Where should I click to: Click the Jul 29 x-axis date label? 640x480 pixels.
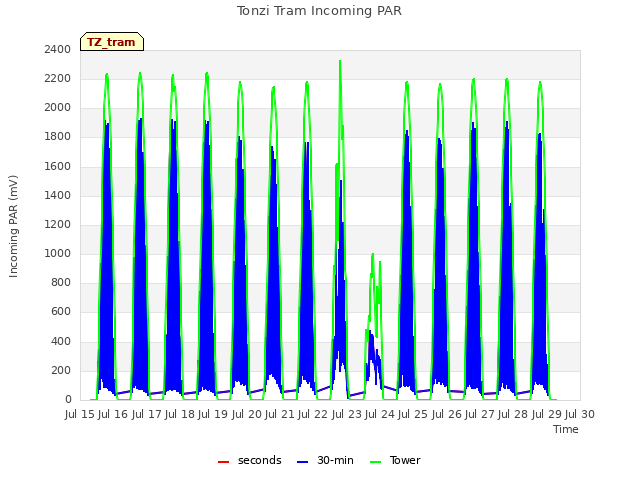[x=547, y=414]
